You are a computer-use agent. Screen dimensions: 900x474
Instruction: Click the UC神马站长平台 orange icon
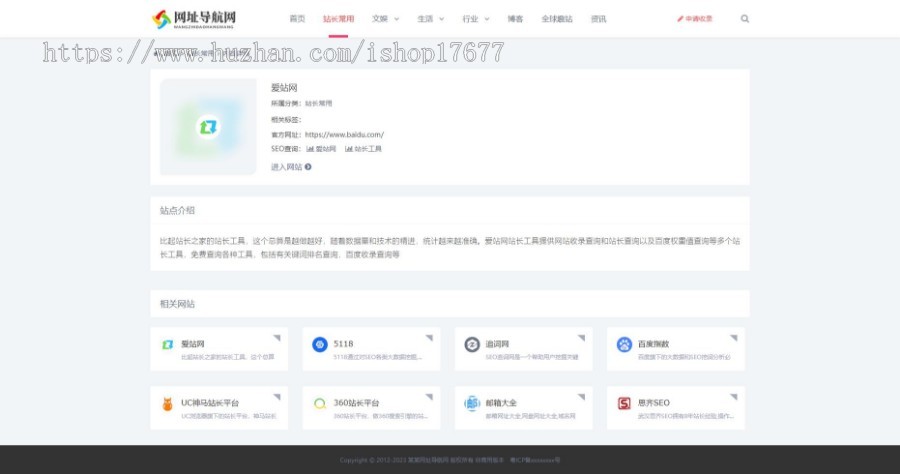click(168, 403)
